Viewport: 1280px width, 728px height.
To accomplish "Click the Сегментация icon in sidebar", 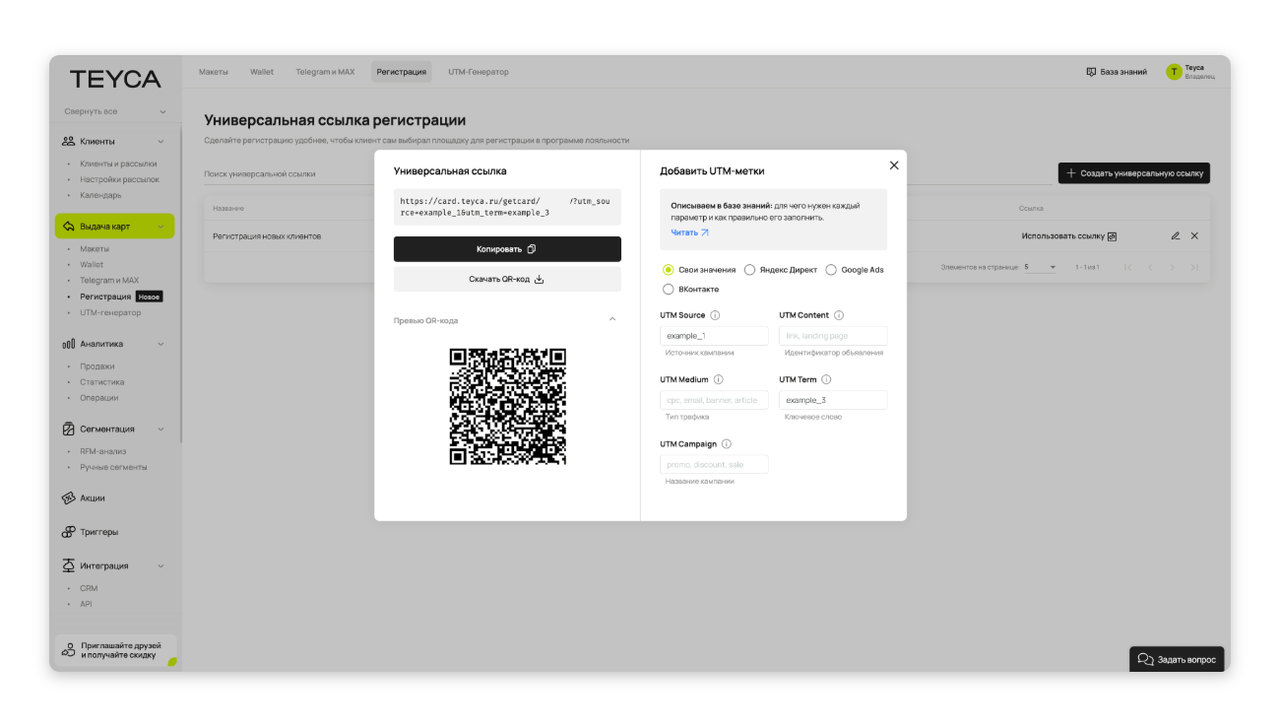I will point(68,429).
